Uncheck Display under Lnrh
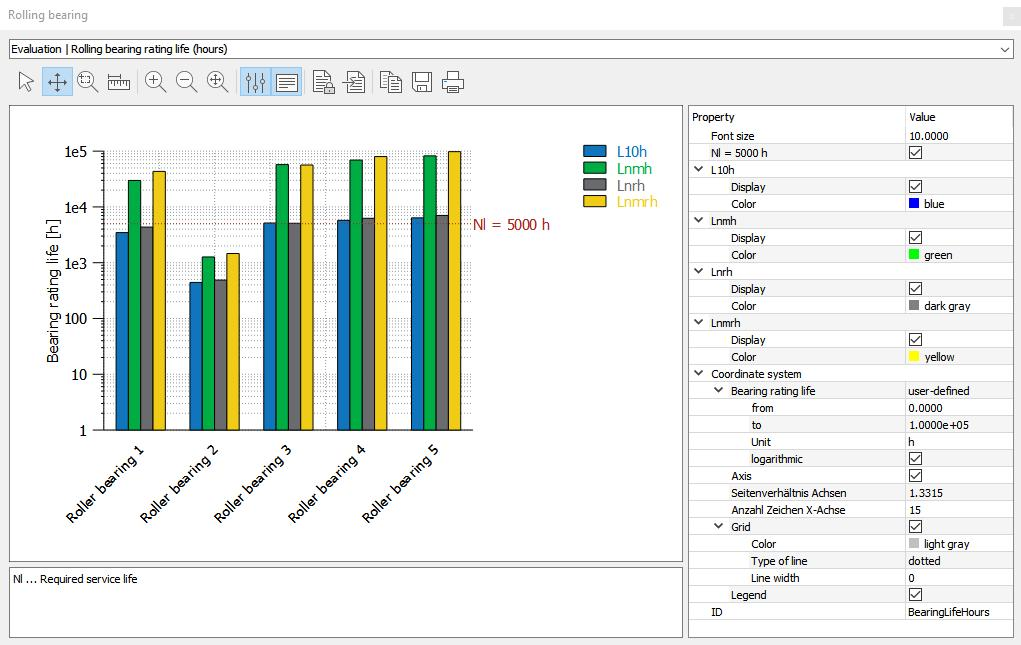 tap(916, 288)
